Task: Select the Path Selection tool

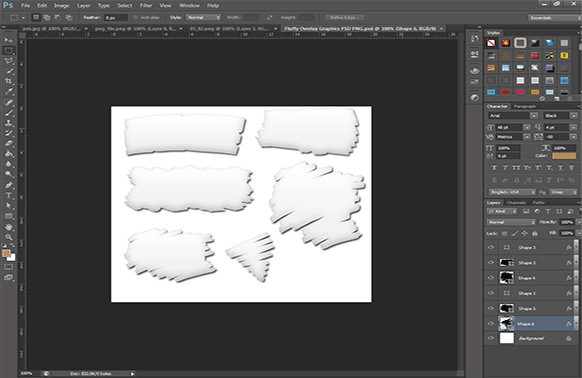Action: tap(9, 206)
